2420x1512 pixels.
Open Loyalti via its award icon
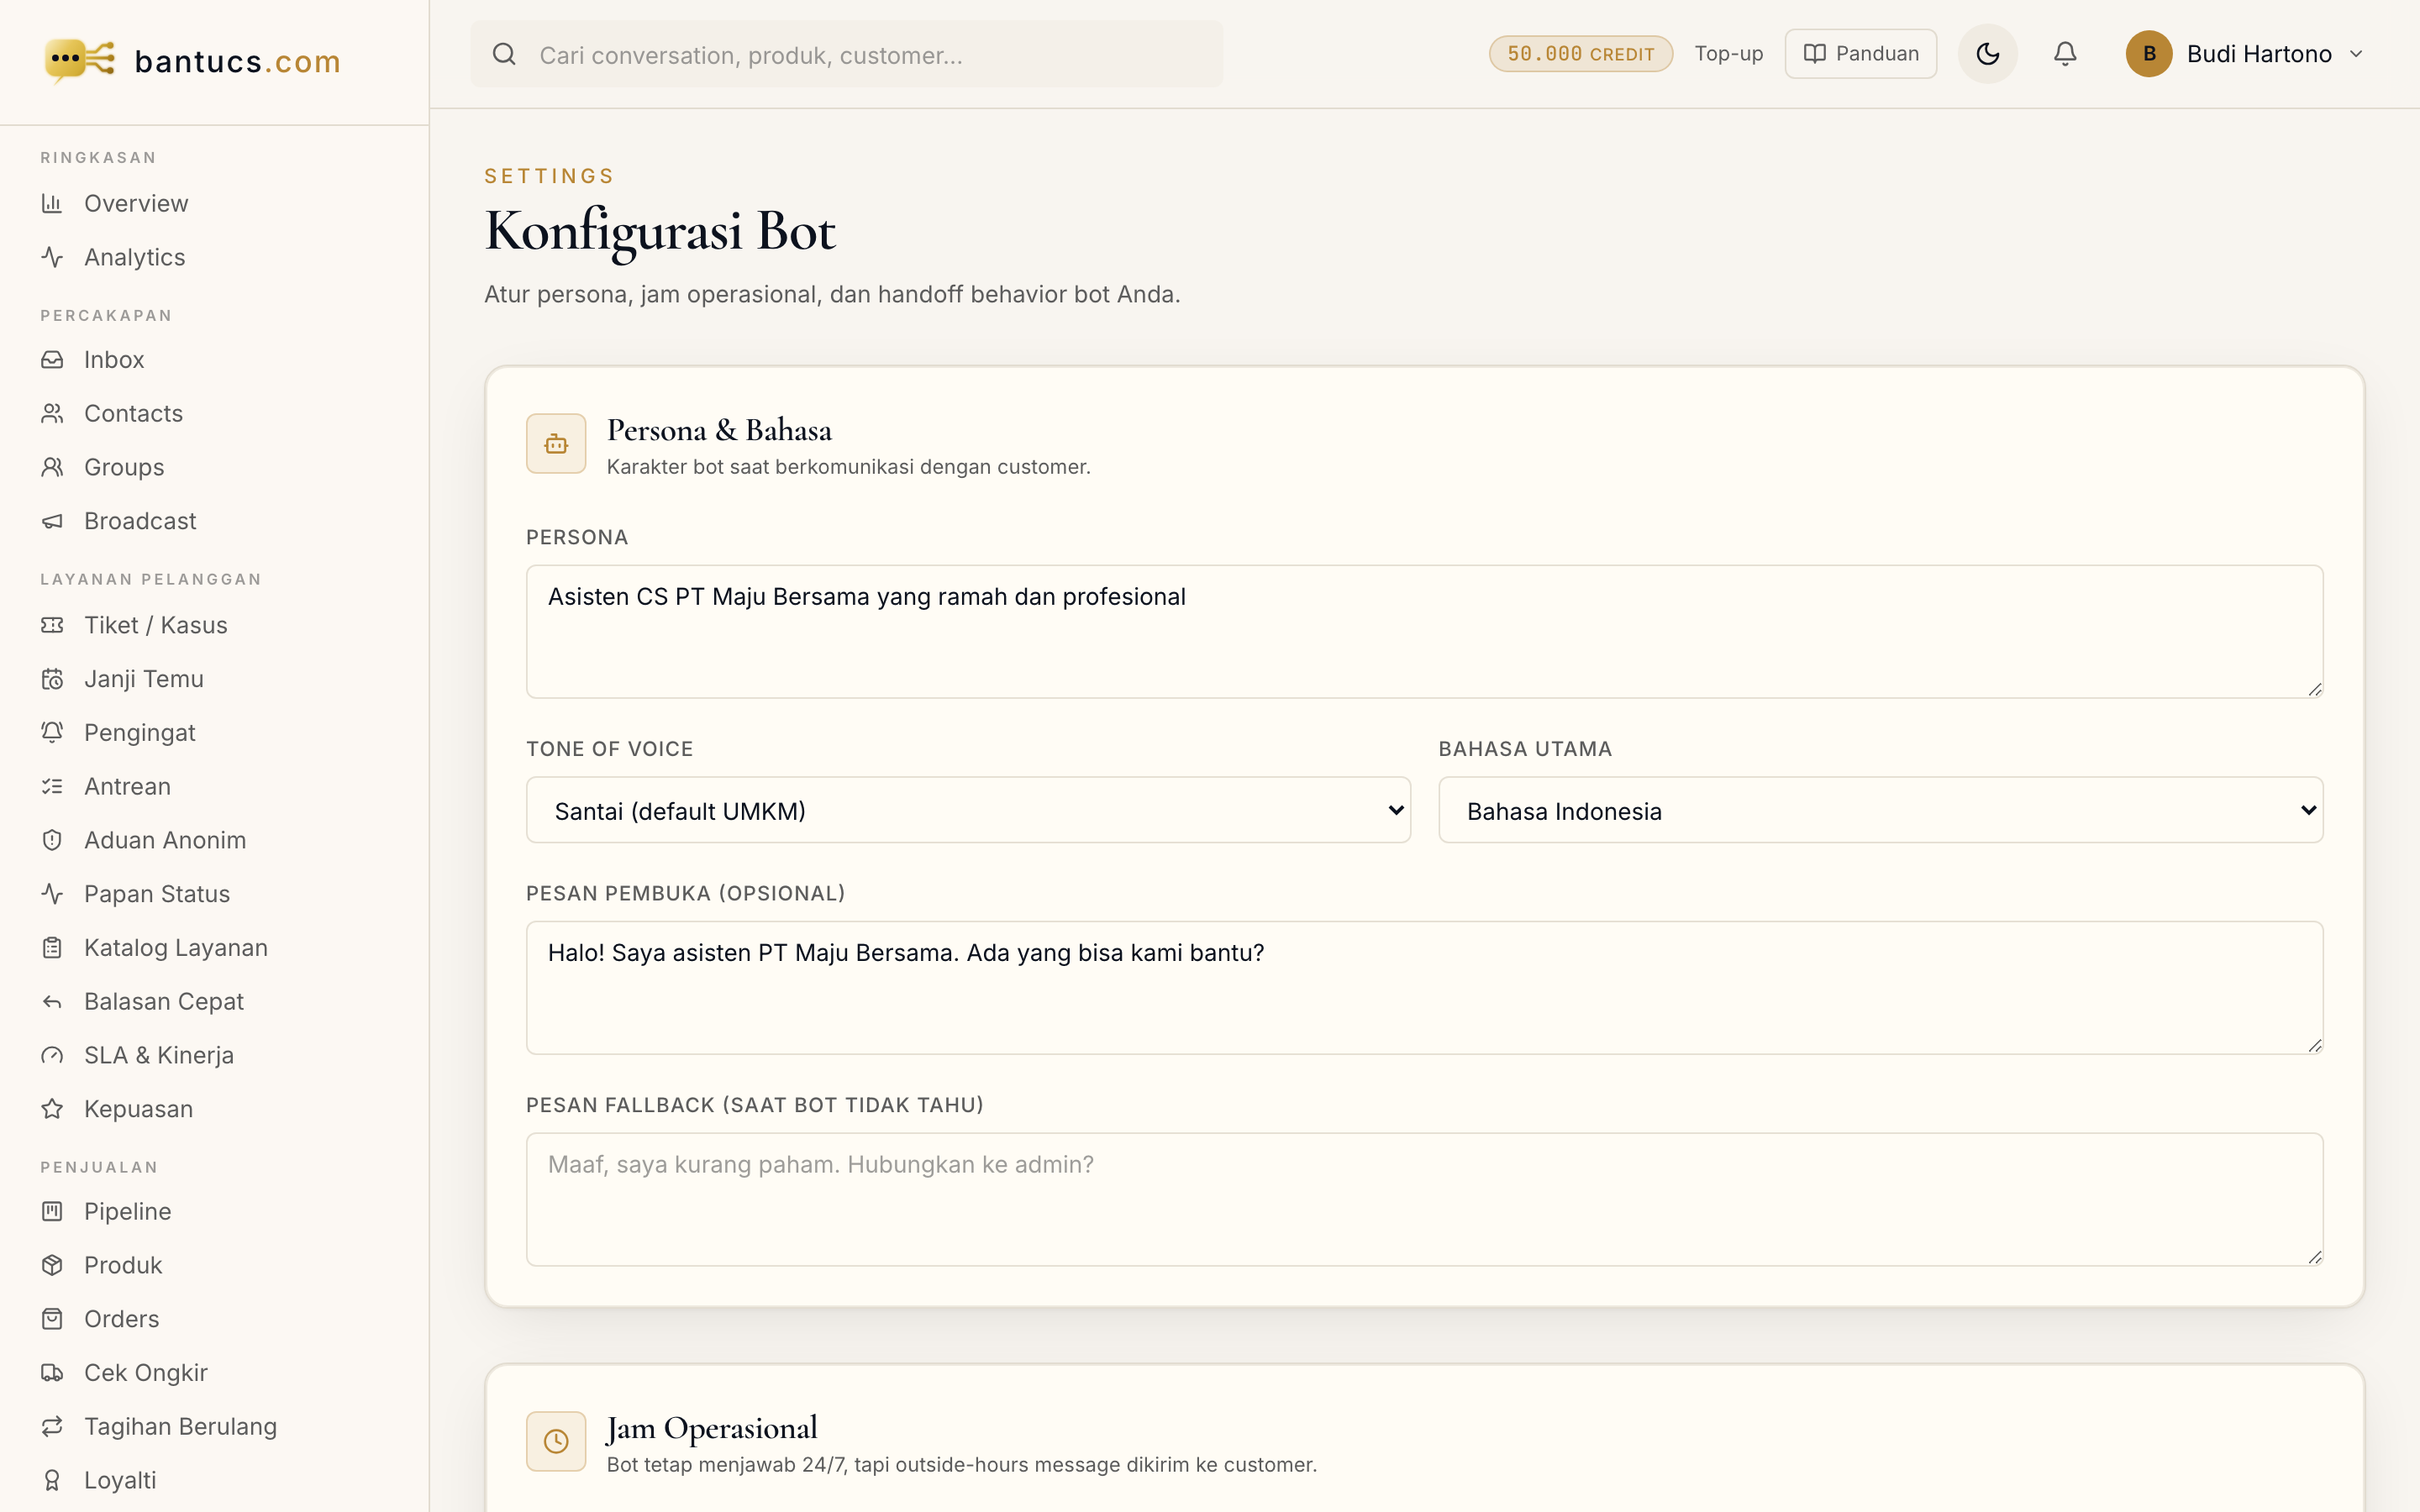52,1481
